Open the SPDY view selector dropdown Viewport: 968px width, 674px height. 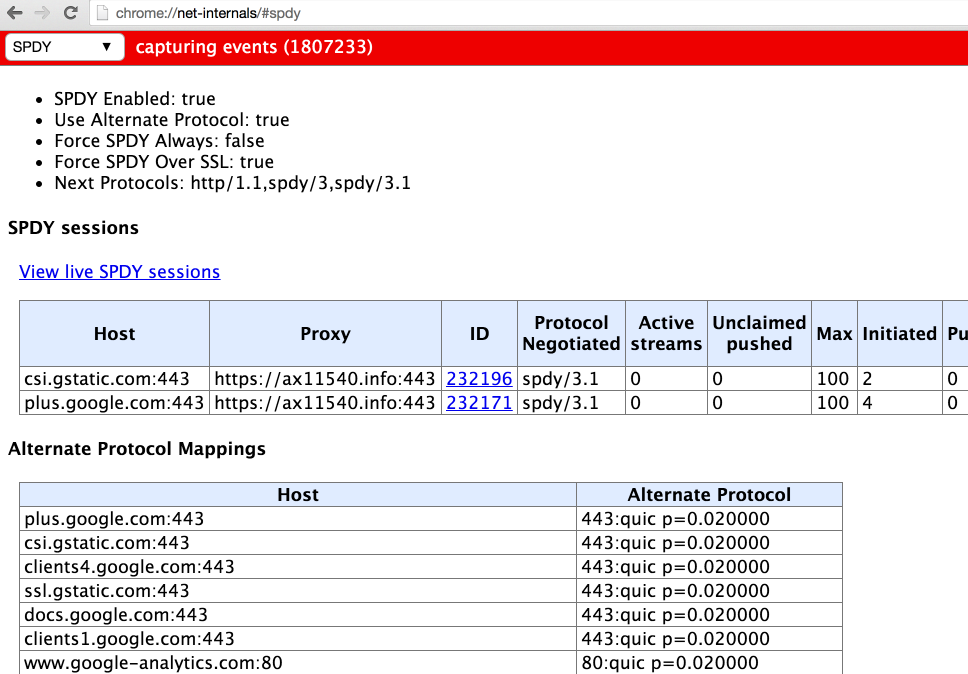point(63,46)
